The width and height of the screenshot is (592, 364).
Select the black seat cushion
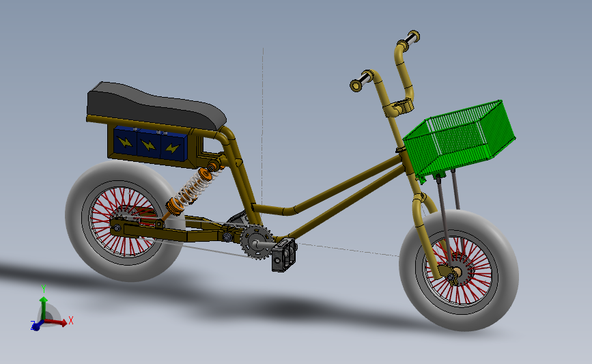click(156, 105)
